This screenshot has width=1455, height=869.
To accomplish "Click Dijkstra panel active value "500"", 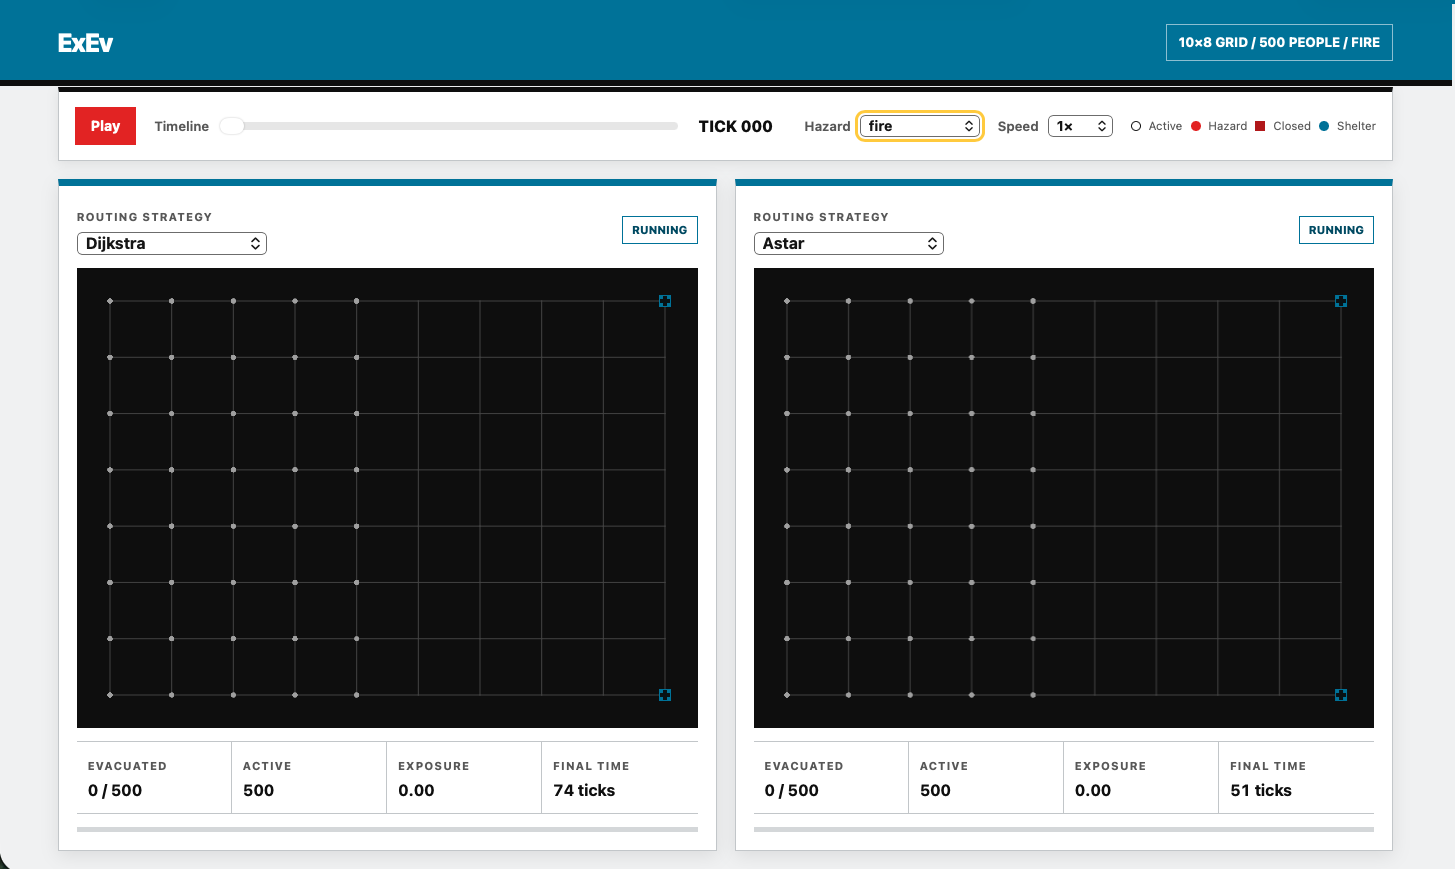I will coord(258,790).
